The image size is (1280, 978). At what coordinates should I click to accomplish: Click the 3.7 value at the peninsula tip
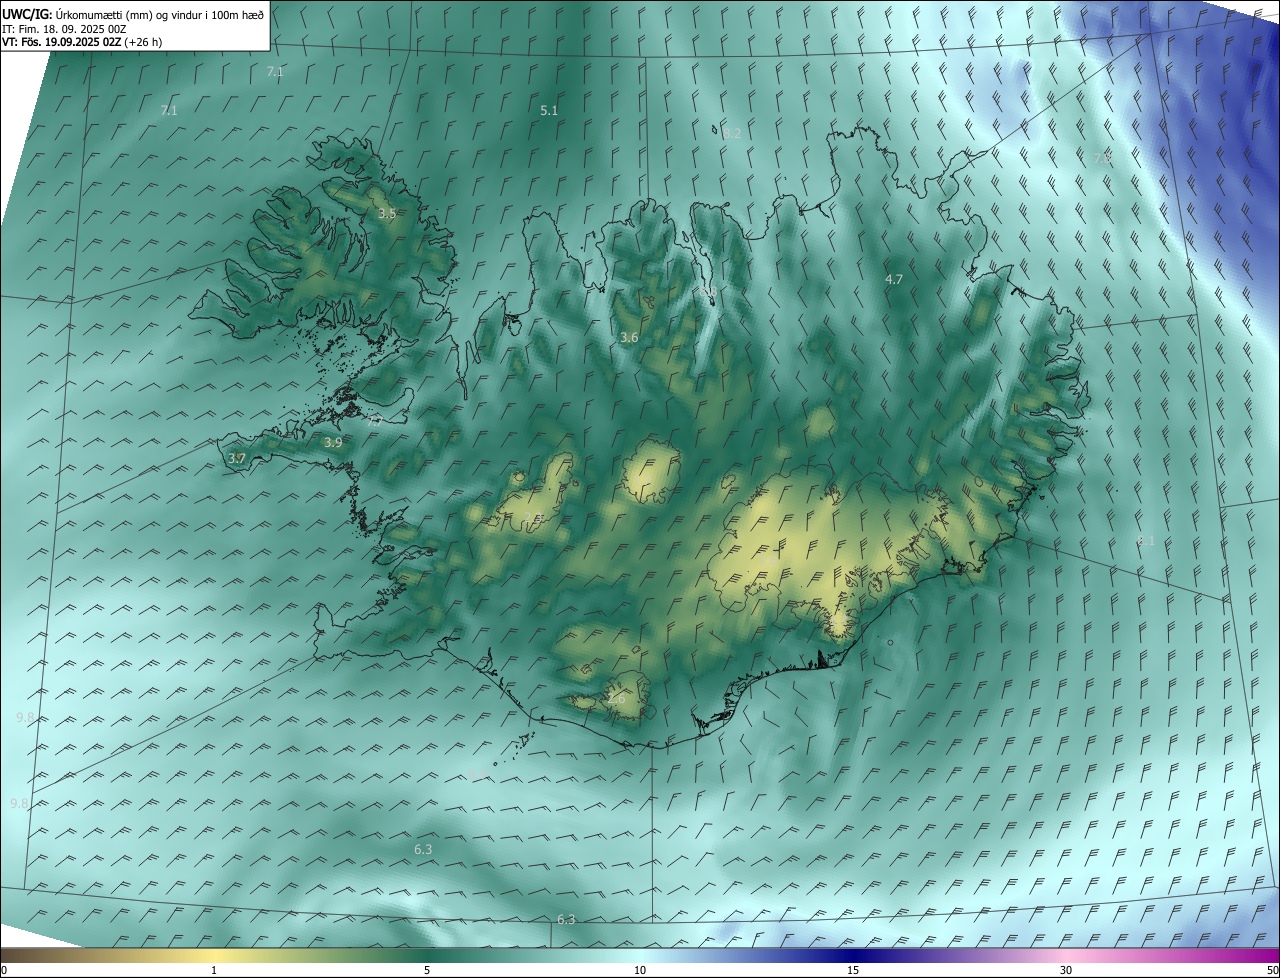coord(237,458)
